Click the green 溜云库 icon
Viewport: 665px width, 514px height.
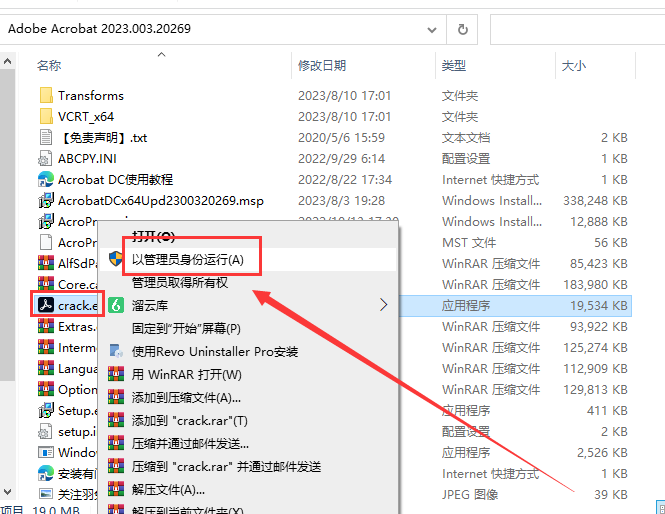(116, 305)
